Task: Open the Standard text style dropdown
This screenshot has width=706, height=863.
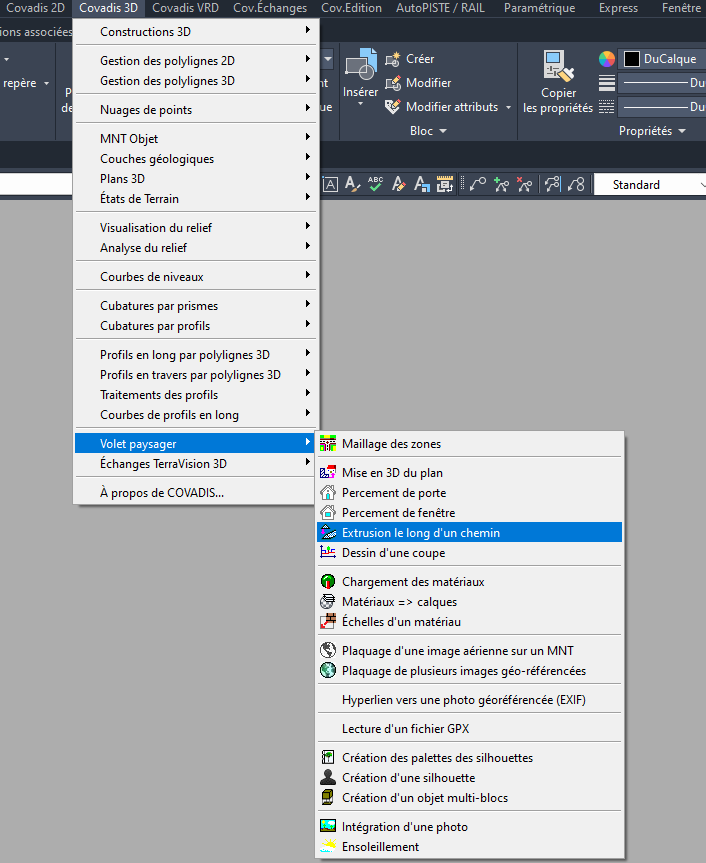Action: click(x=650, y=185)
